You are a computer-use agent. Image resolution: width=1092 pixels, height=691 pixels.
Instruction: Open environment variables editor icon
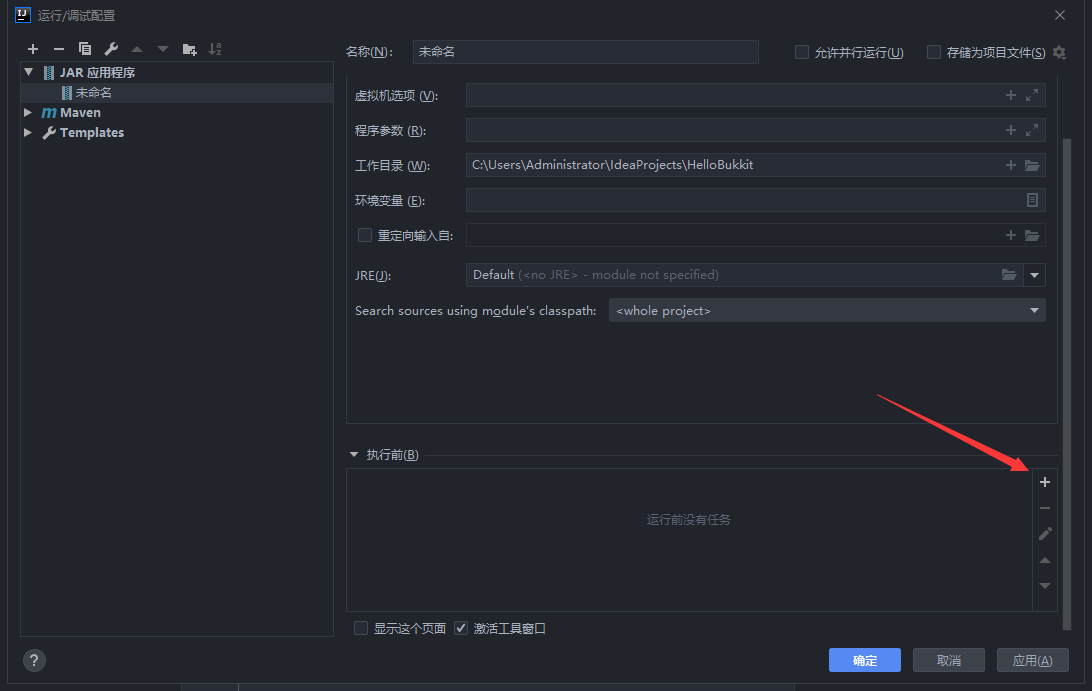pos(1033,200)
